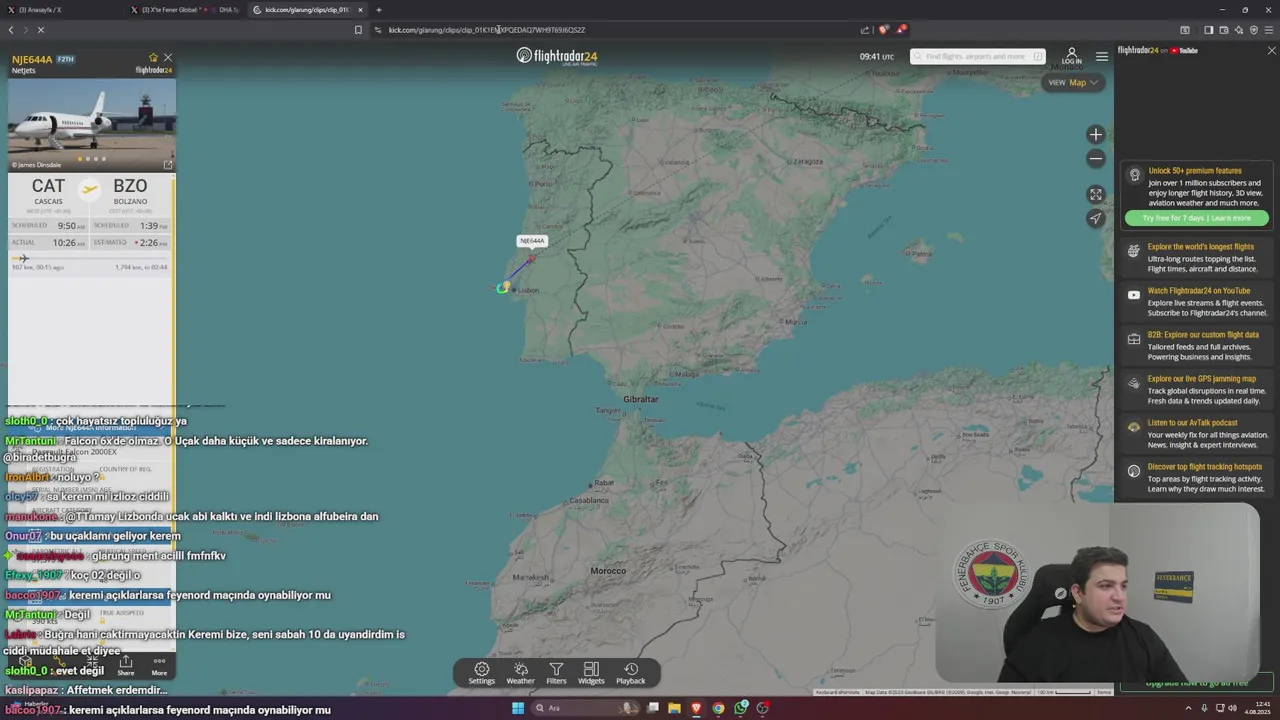Open Chrome from the taskbar
Image resolution: width=1280 pixels, height=720 pixels.
[x=718, y=708]
